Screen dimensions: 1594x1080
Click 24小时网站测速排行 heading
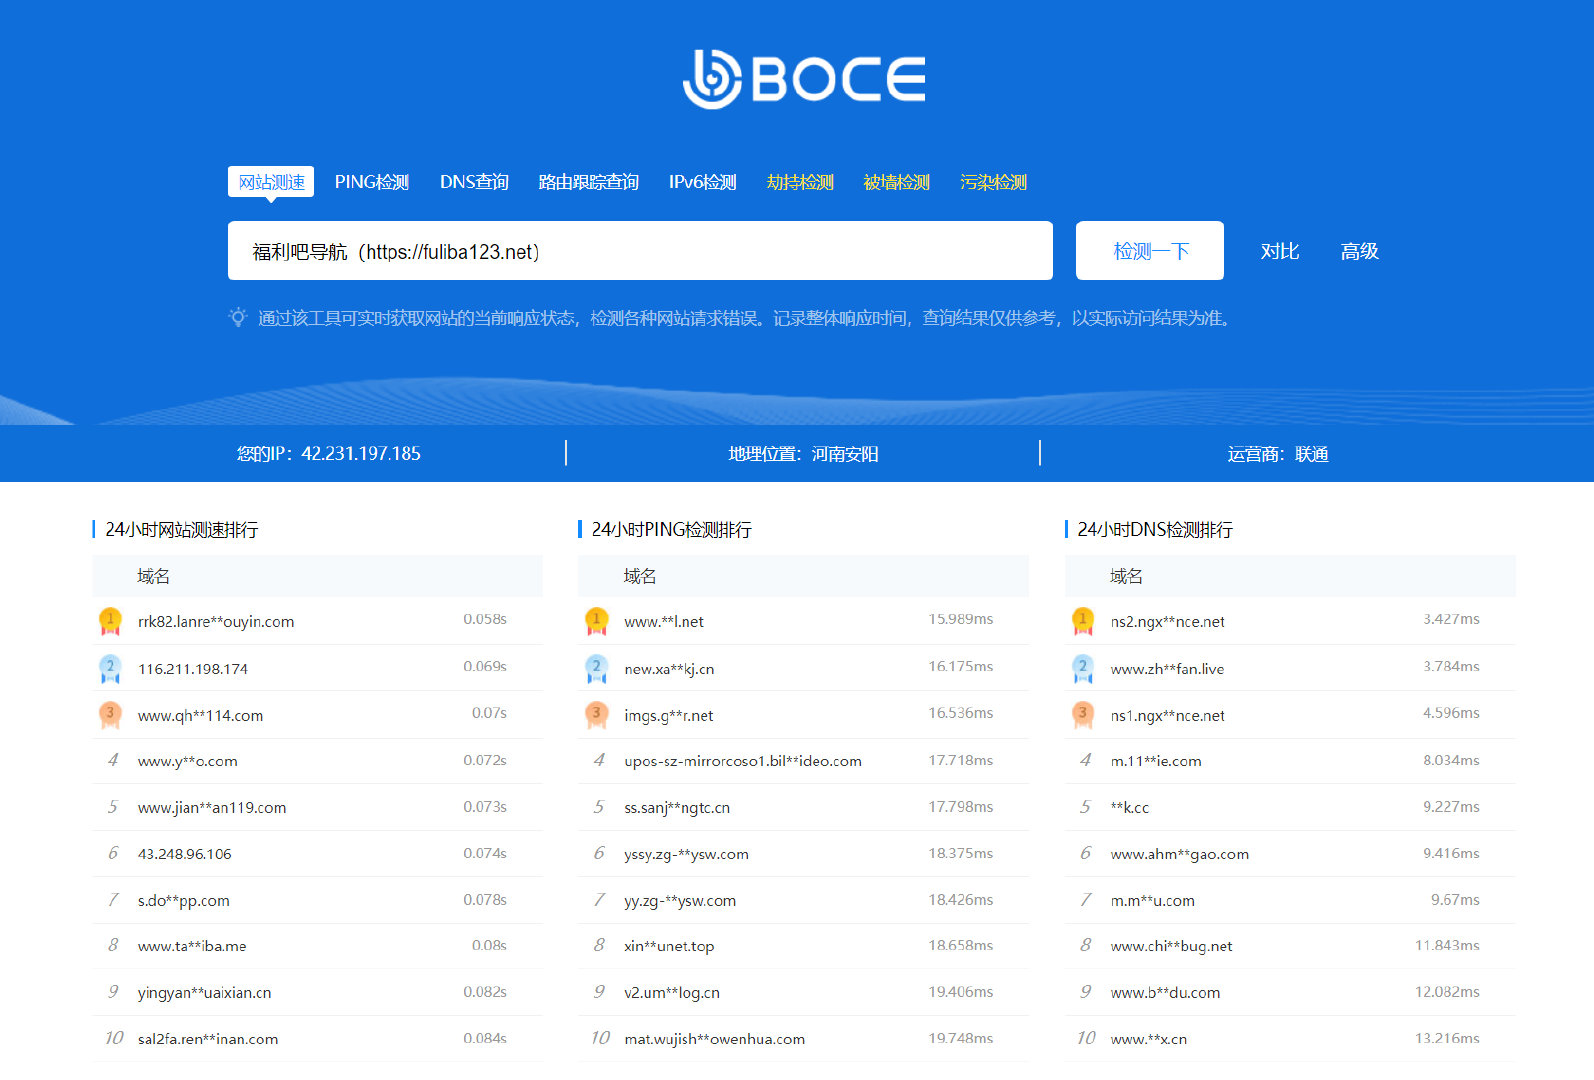[182, 530]
